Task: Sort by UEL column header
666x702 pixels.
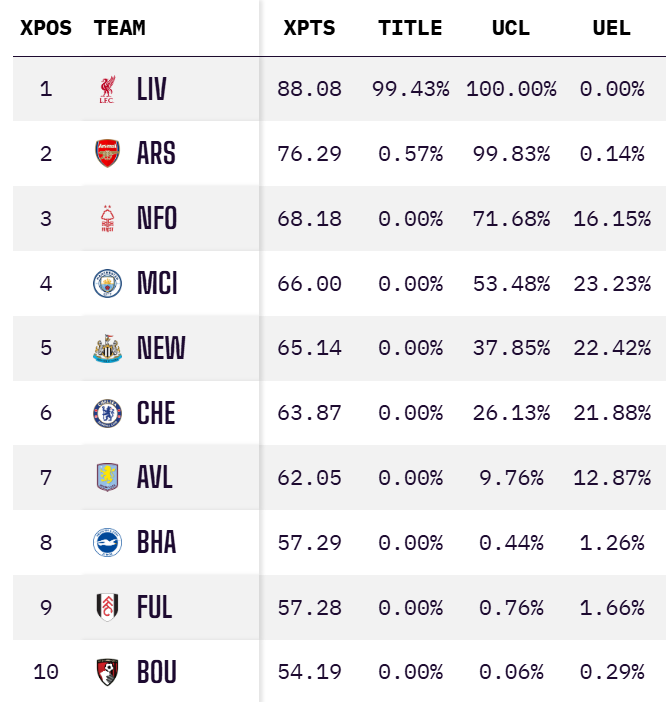Action: (x=611, y=28)
